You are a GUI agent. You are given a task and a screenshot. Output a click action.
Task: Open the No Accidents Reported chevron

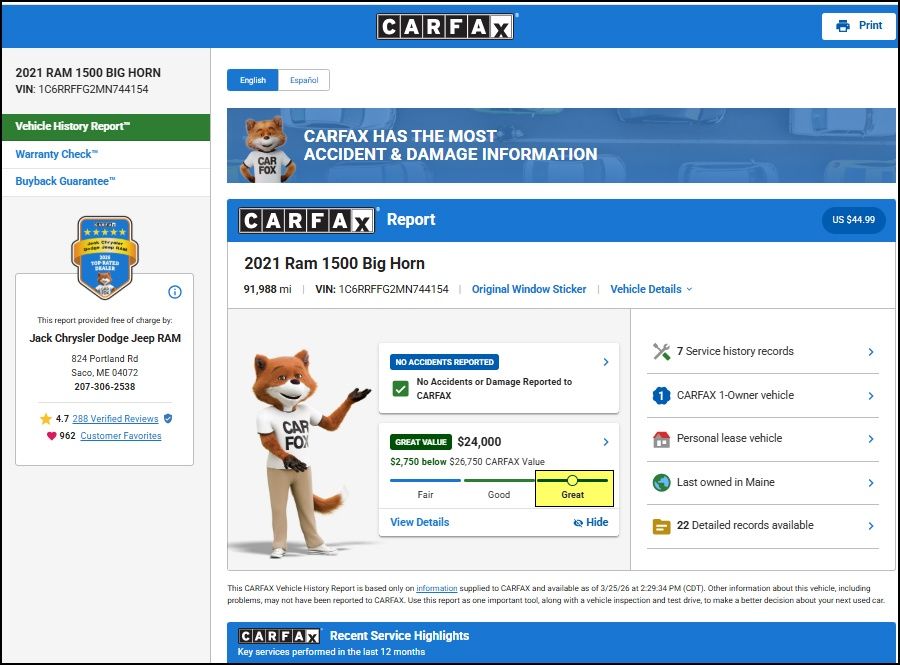[606, 362]
